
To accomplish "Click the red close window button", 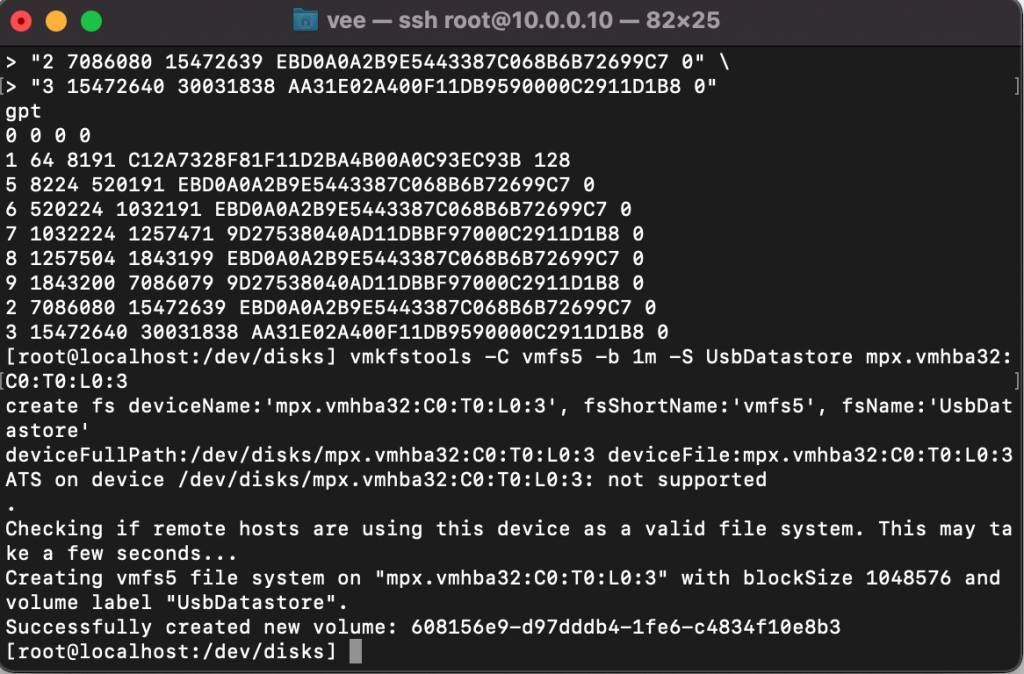I will pos(21,21).
